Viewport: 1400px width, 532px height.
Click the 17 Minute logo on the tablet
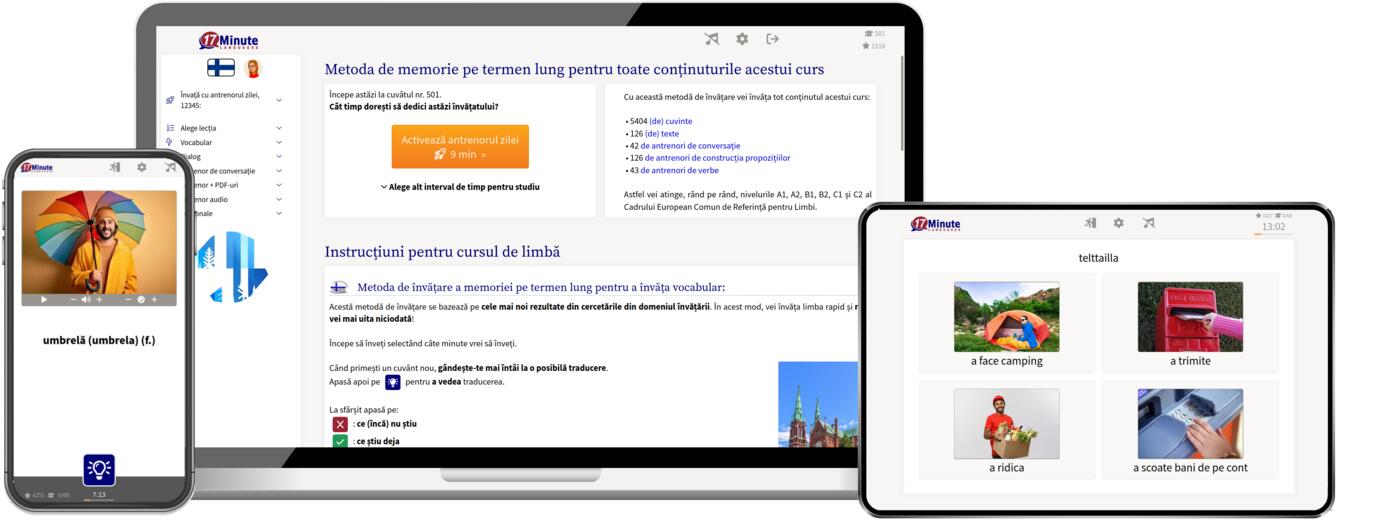pyautogui.click(x=935, y=224)
